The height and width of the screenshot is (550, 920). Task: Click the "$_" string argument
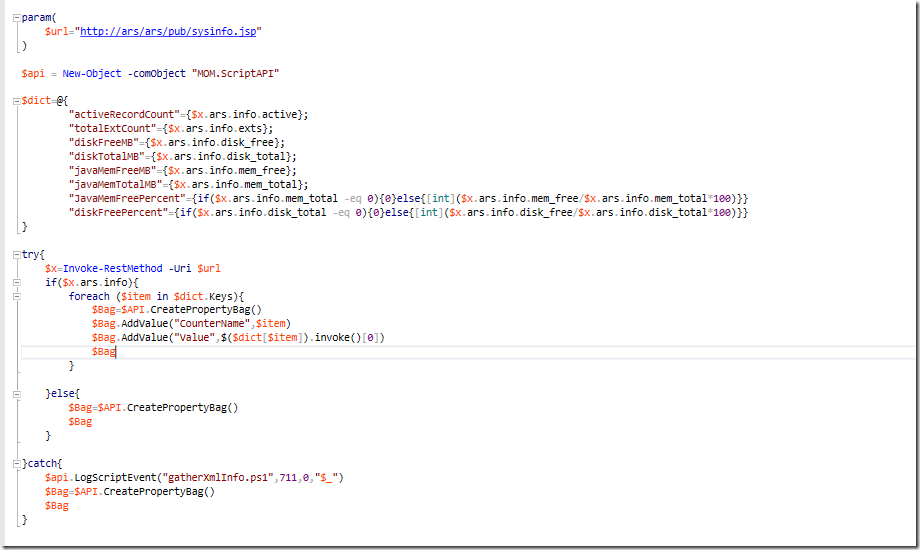coord(326,478)
